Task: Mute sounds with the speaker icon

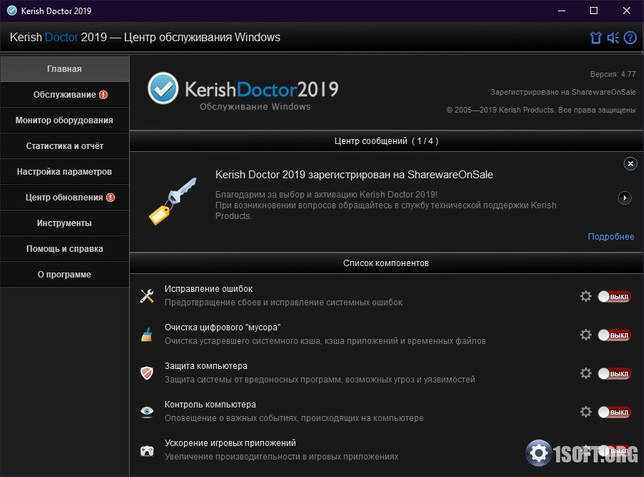Action: pyautogui.click(x=613, y=38)
